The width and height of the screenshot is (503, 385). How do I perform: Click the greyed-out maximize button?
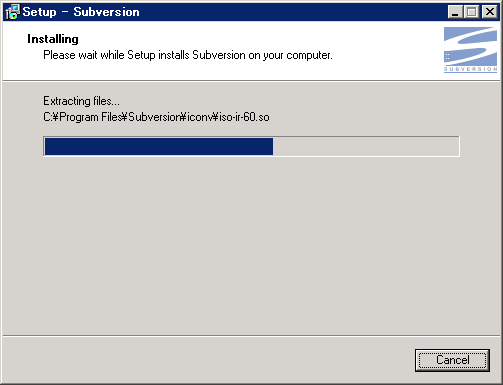tap(471, 12)
